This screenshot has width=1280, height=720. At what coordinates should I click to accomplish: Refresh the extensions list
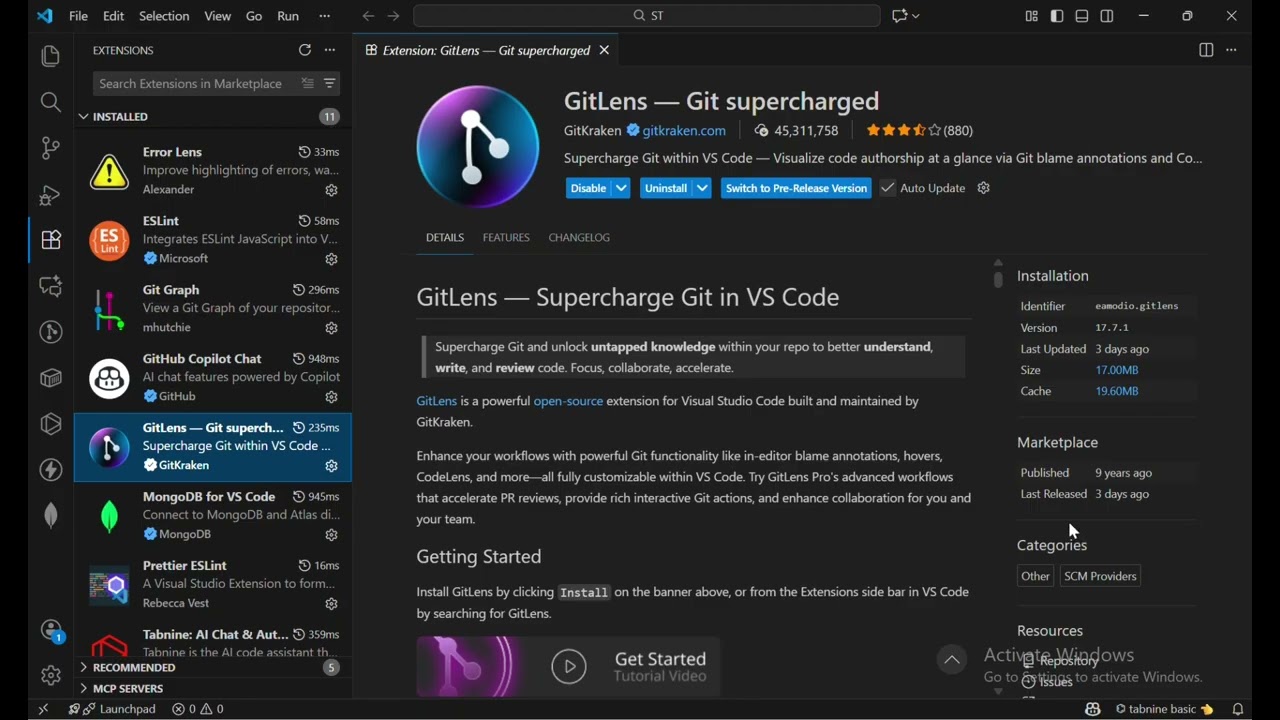click(x=305, y=50)
